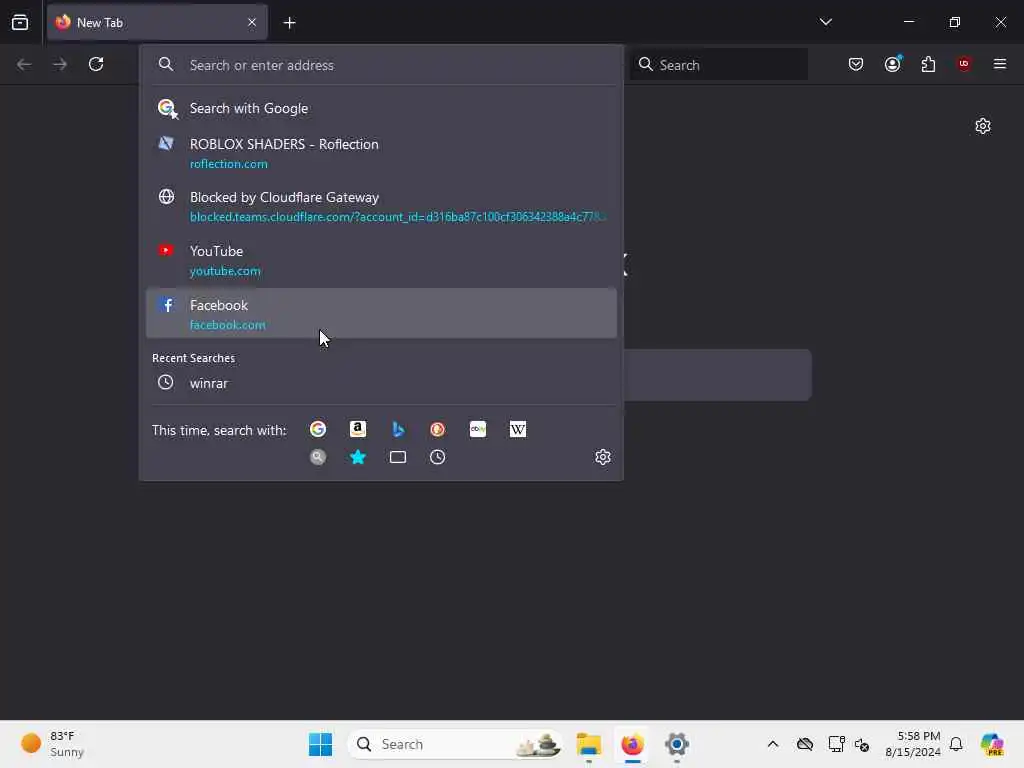Open the Windows Start menu
Image resolution: width=1024 pixels, height=768 pixels.
(320, 744)
